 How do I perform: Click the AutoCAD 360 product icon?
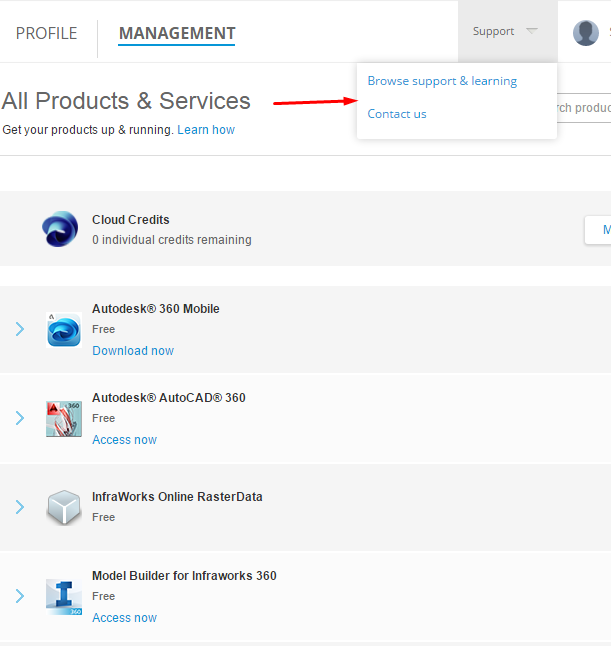64,419
